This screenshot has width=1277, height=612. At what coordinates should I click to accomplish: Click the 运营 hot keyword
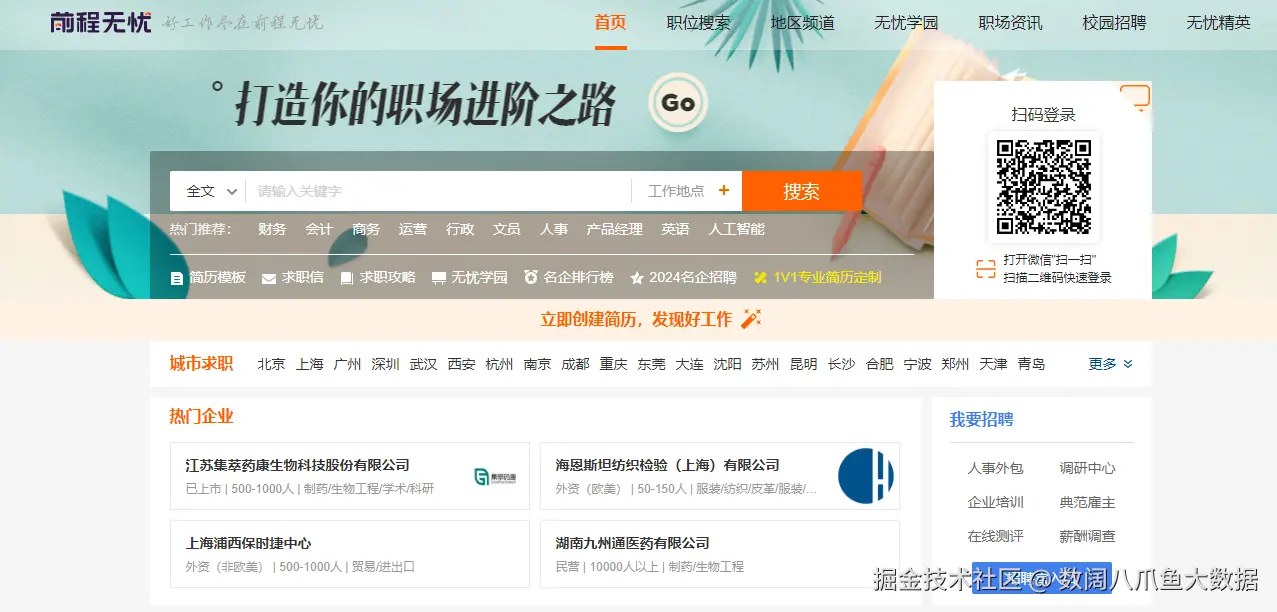(413, 229)
